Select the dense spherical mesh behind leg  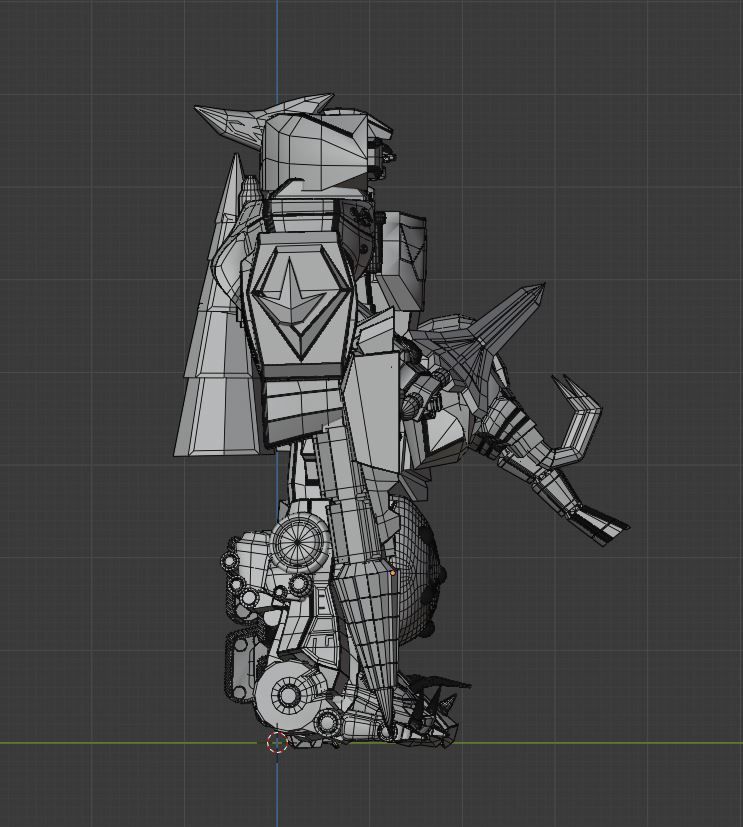click(x=418, y=571)
